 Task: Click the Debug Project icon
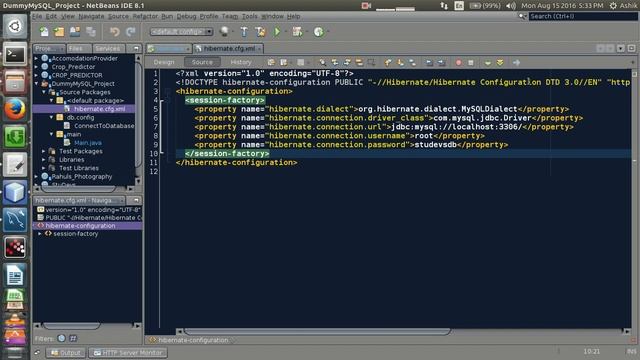(298, 31)
